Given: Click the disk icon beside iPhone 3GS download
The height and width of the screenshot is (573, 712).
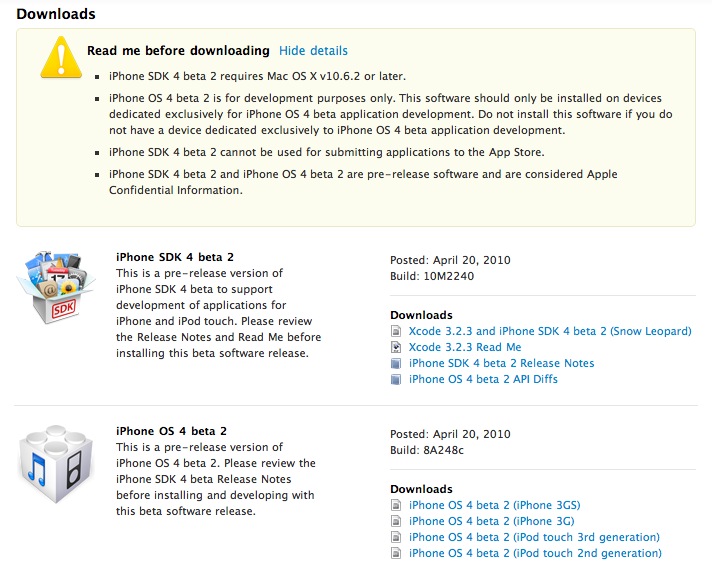Looking at the screenshot, I should 397,505.
